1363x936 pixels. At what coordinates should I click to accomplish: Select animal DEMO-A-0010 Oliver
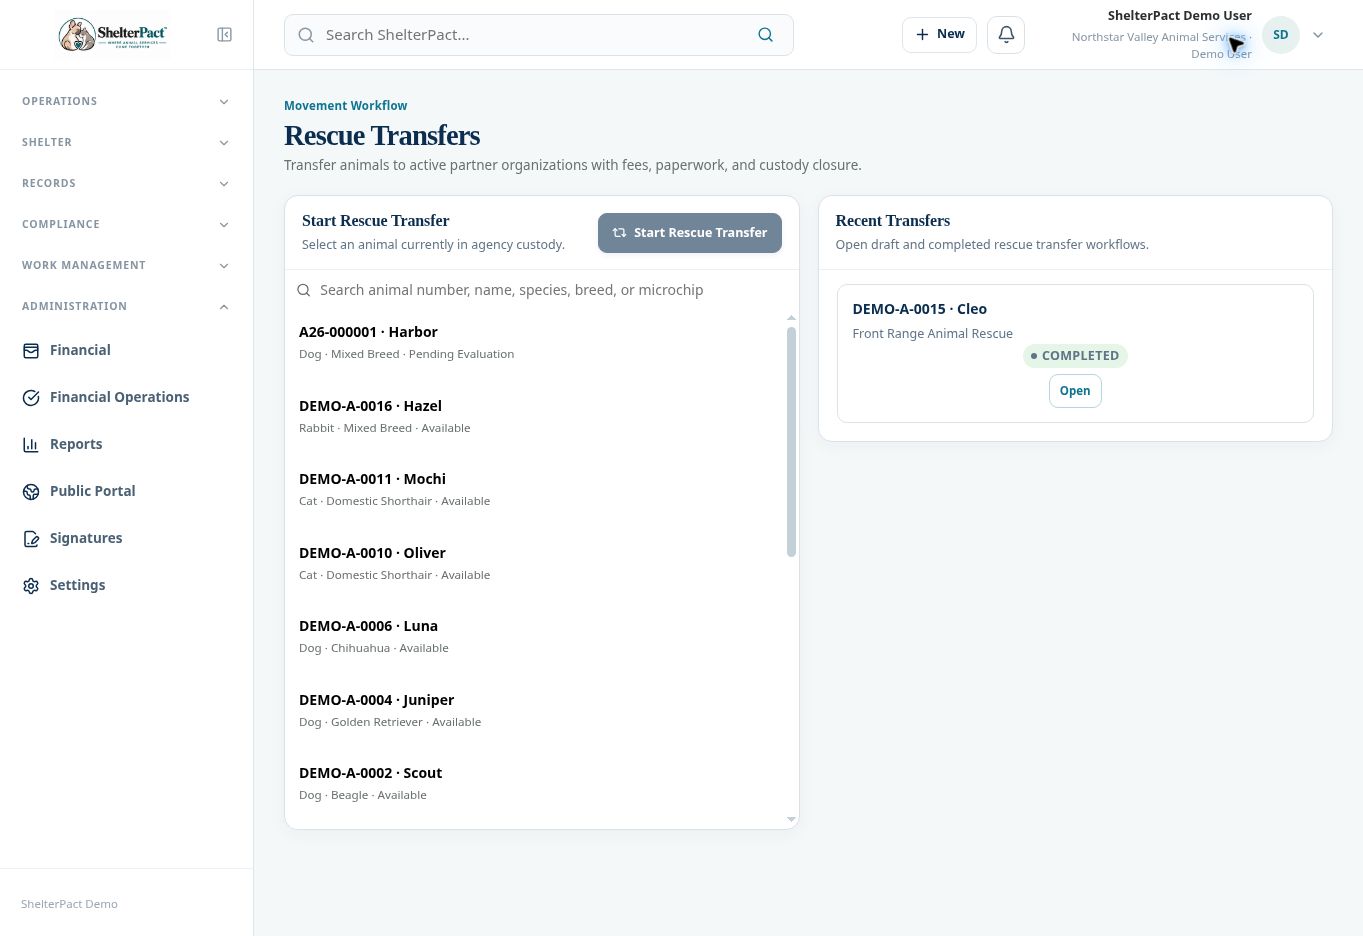click(x=536, y=563)
